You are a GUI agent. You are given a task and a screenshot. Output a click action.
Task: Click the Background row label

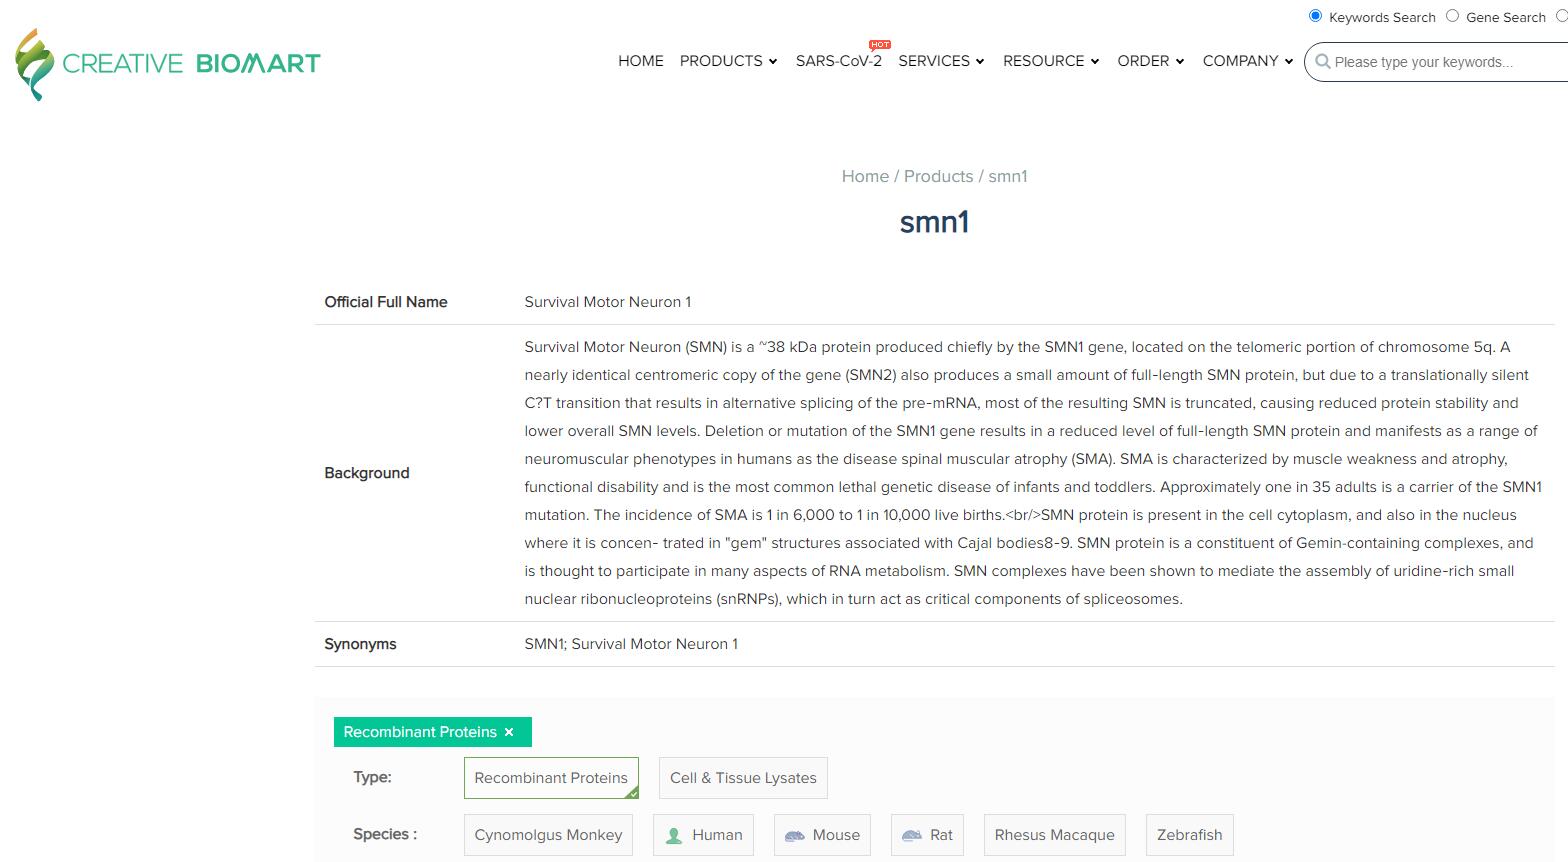pos(367,473)
